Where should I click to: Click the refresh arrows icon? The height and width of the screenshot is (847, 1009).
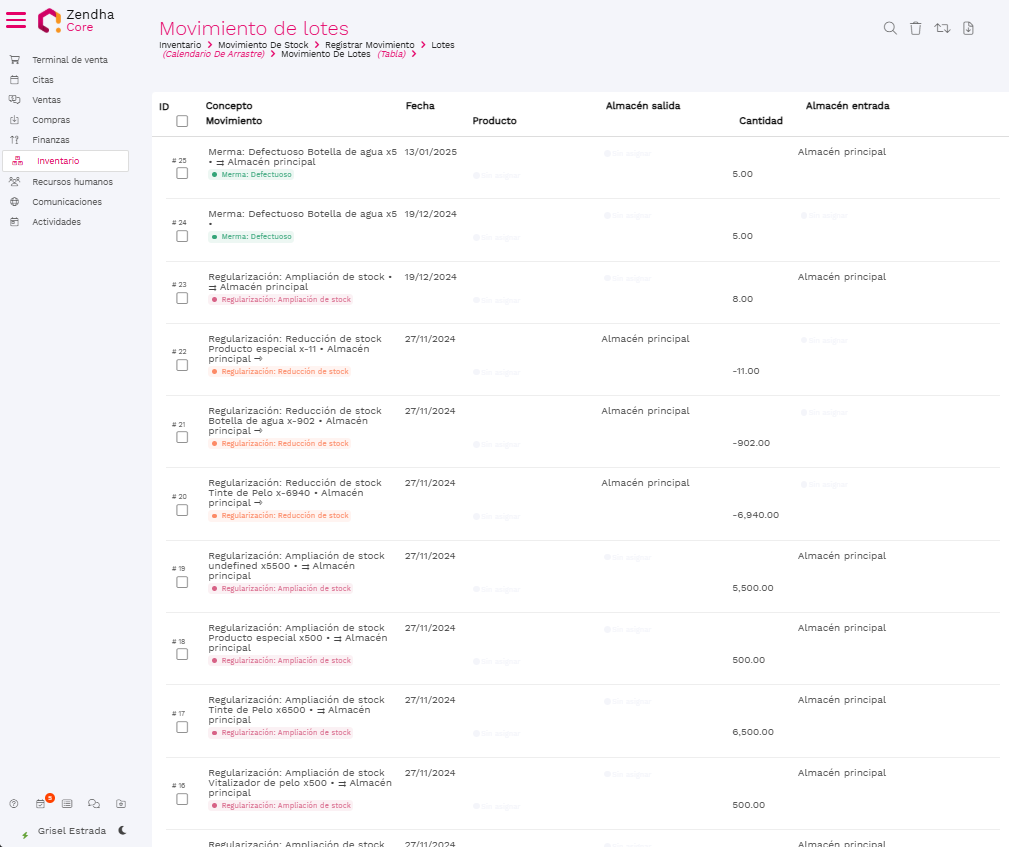(x=942, y=28)
